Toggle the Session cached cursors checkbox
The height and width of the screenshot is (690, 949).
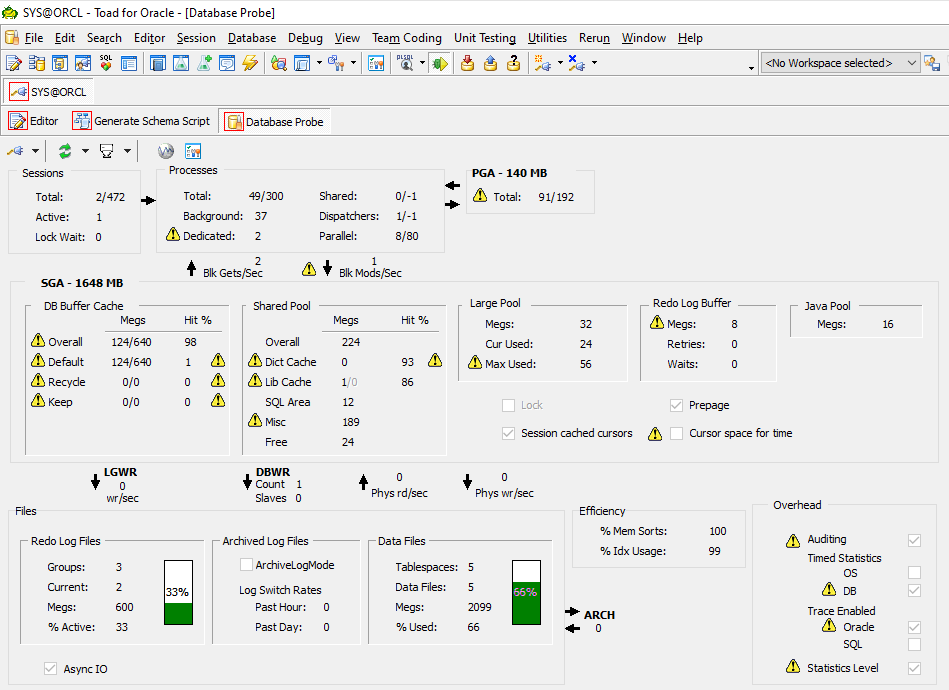tap(508, 433)
